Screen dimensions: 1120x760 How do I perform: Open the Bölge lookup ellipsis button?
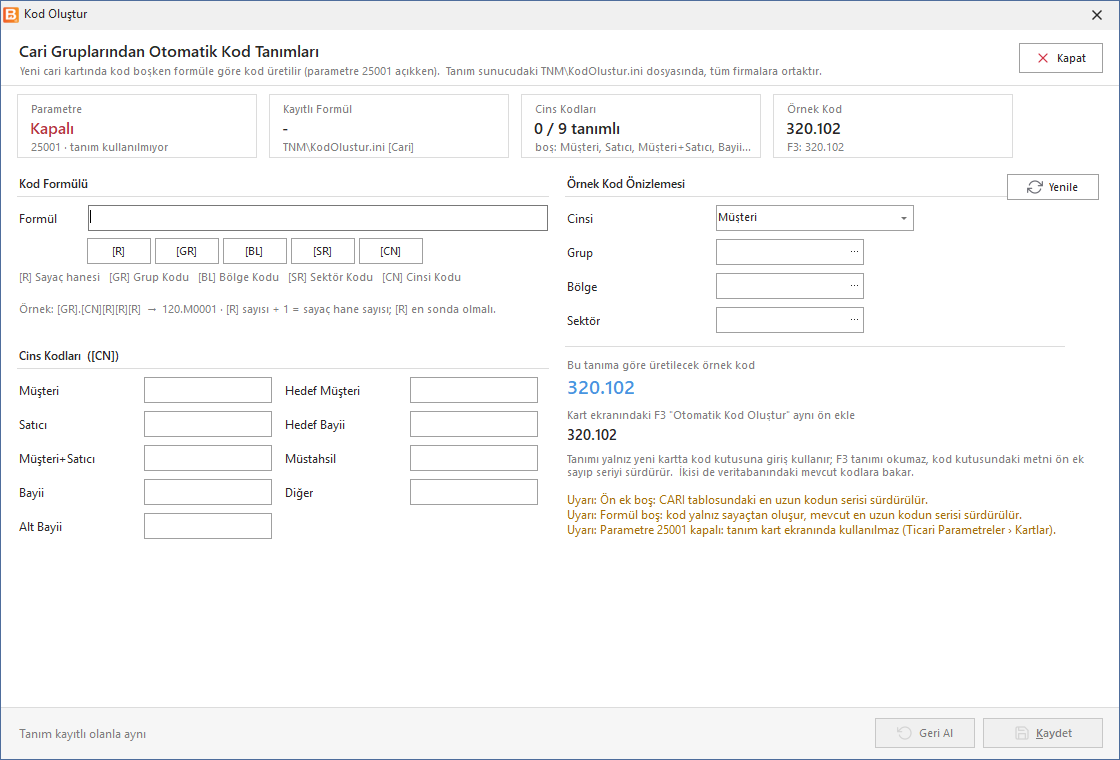tap(854, 286)
